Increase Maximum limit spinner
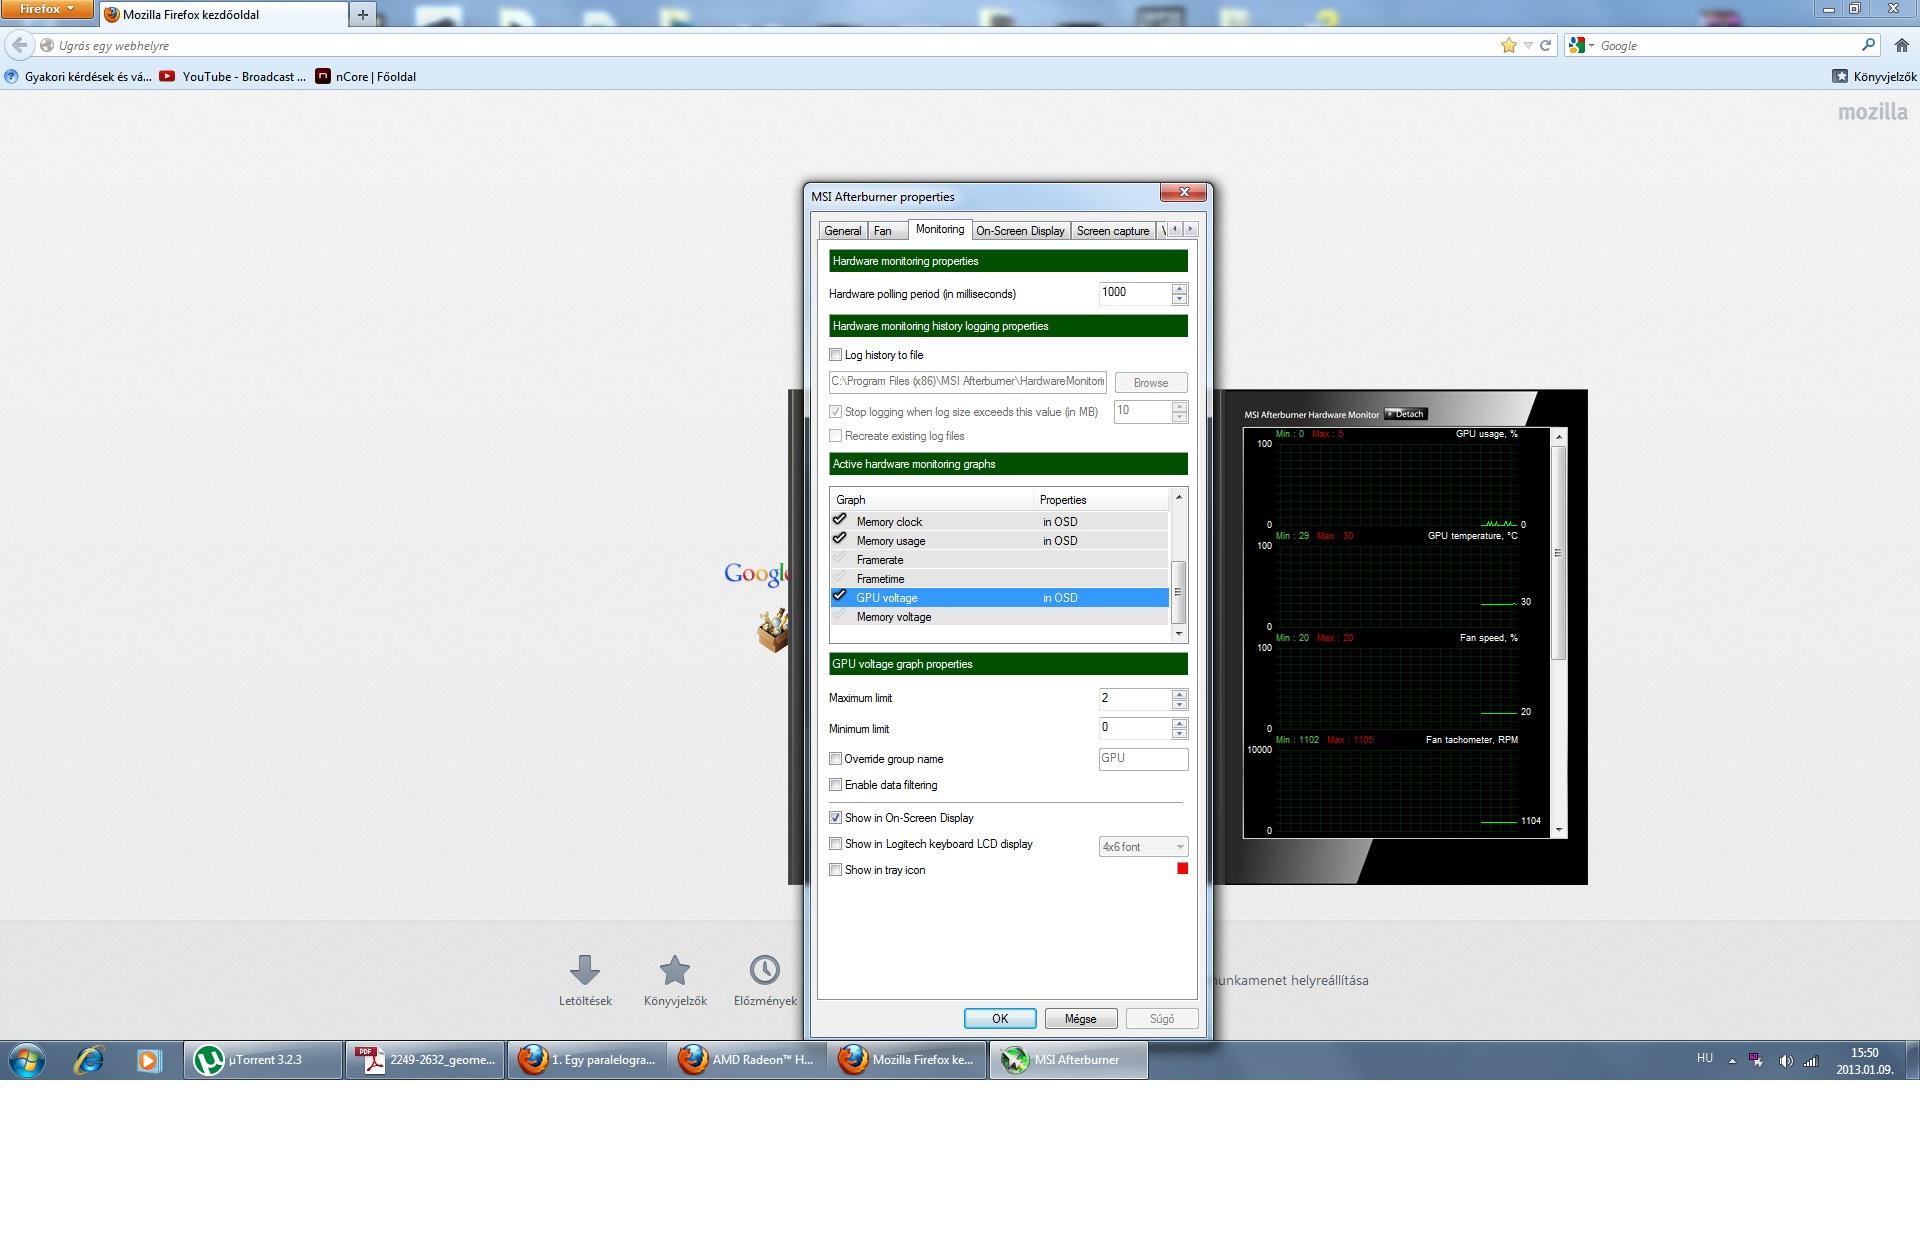 click(1180, 693)
